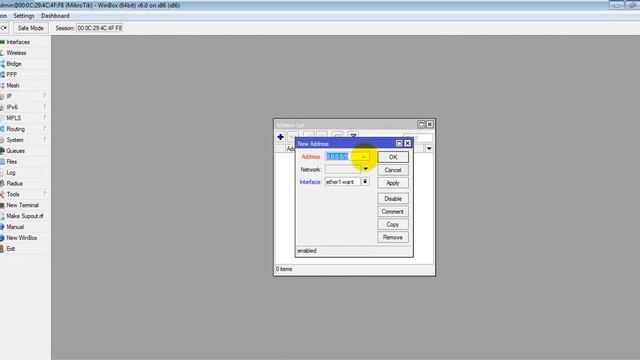Confirm with the OK button
The height and width of the screenshot is (360, 640).
(393, 157)
